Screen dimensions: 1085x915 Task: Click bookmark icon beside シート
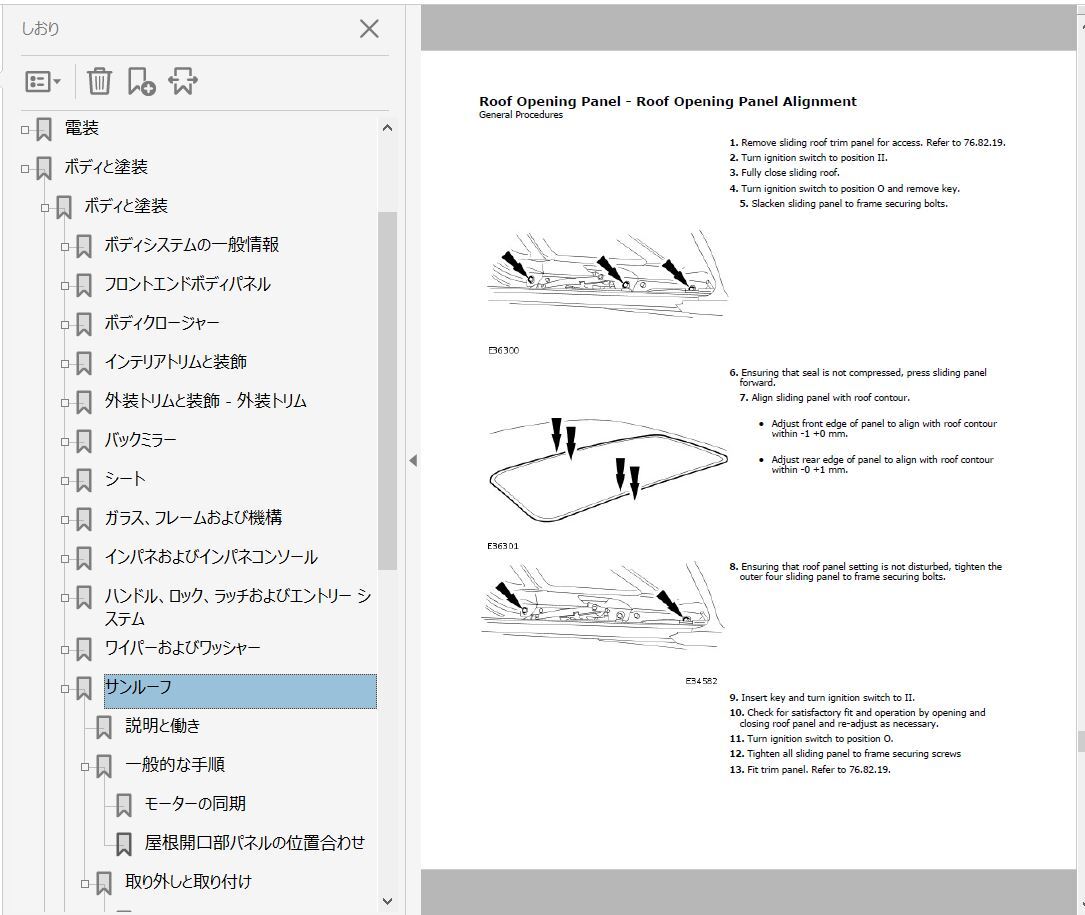(84, 480)
